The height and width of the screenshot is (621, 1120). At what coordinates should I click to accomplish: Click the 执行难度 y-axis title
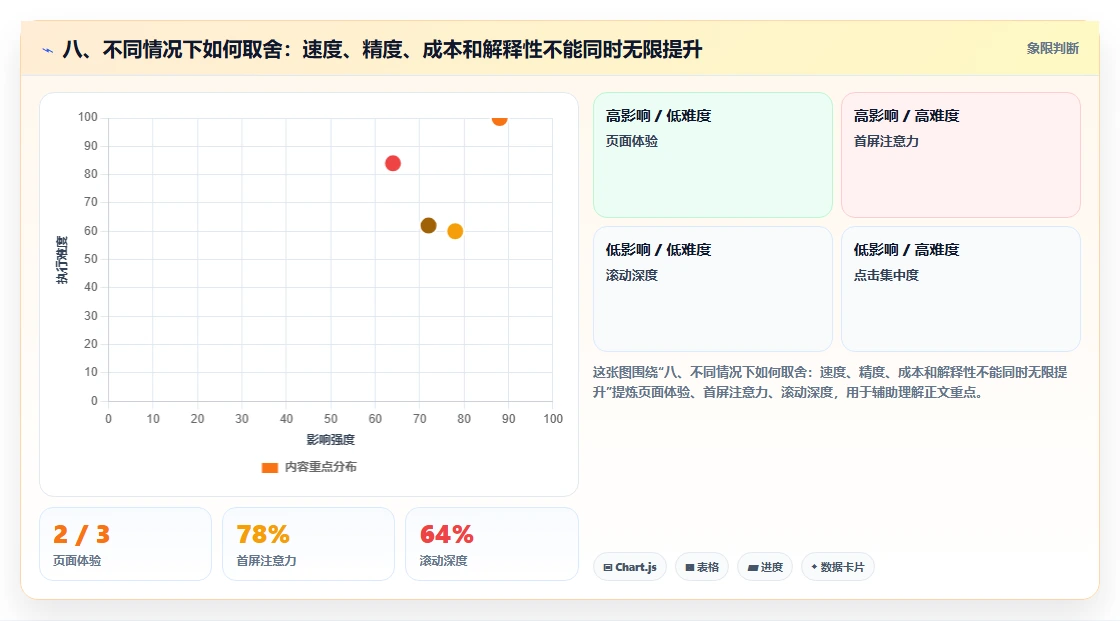point(62,259)
